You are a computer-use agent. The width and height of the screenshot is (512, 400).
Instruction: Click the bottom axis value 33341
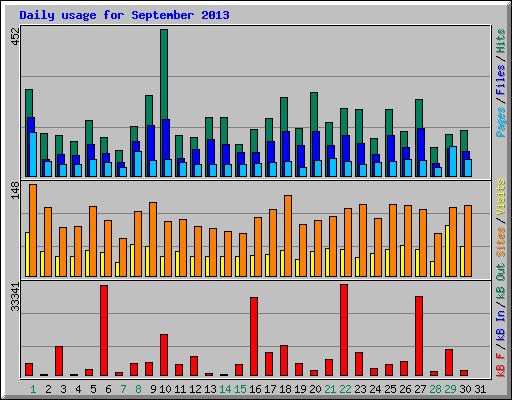(15, 297)
